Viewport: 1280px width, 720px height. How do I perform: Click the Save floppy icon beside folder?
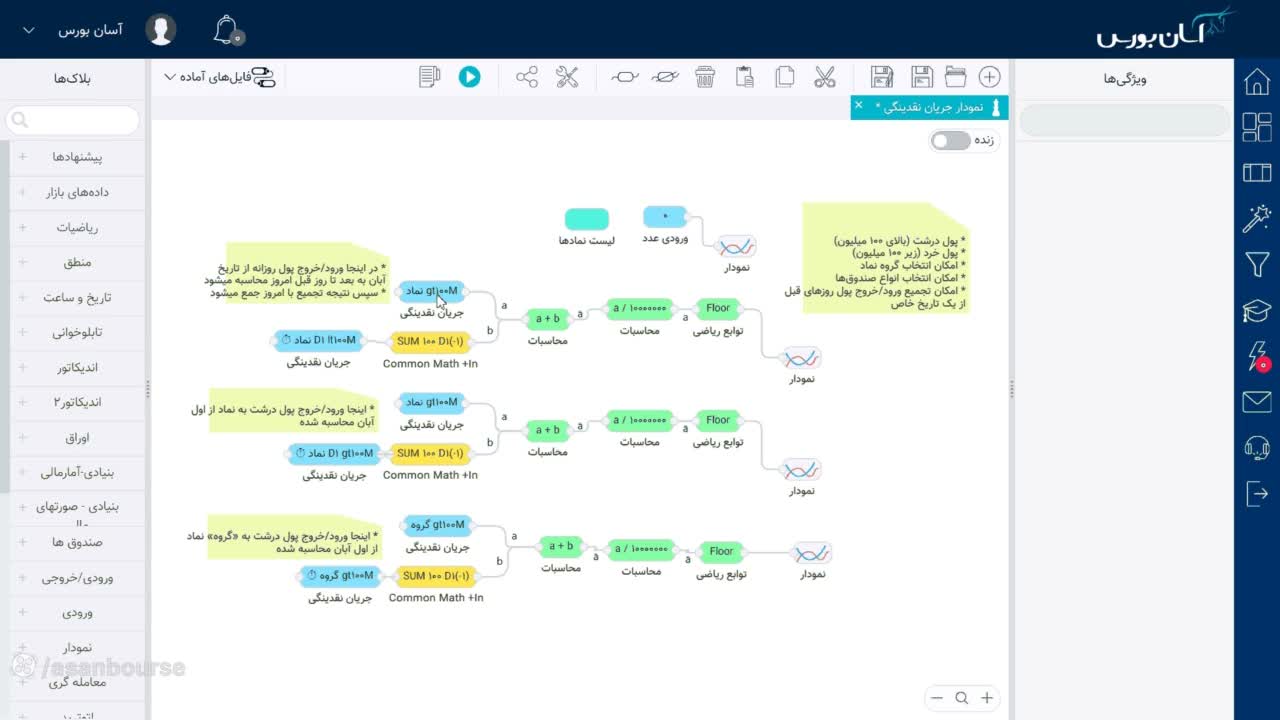point(921,77)
